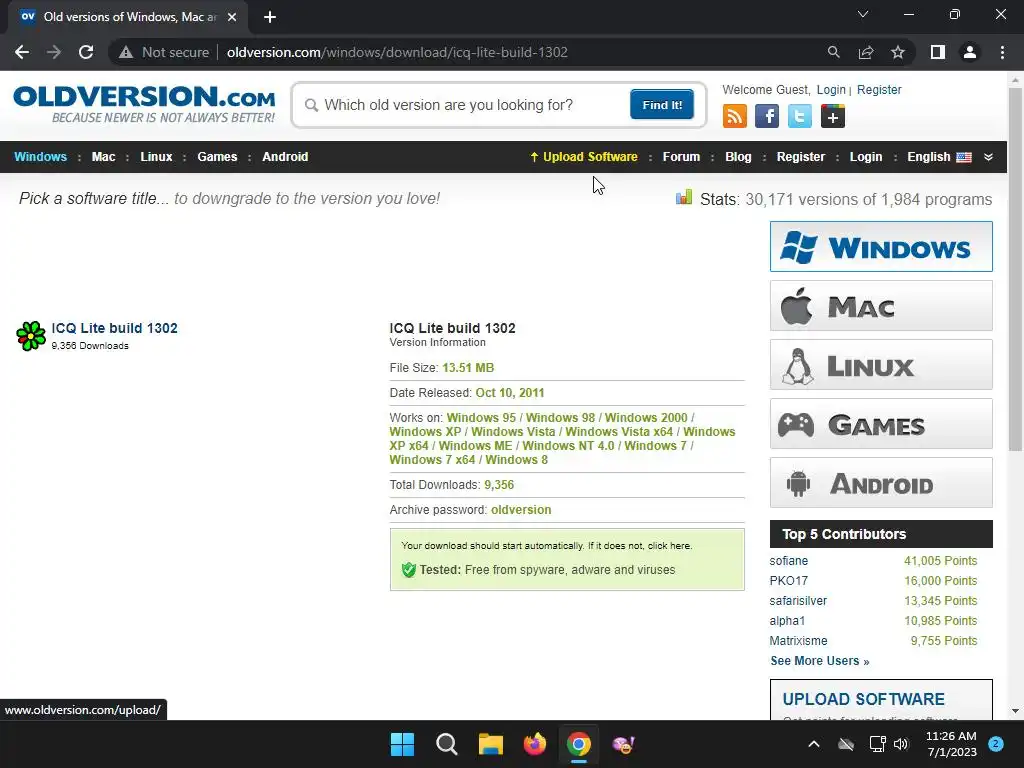Bookmark this page with the star
The width and height of the screenshot is (1024, 768).
[x=898, y=52]
